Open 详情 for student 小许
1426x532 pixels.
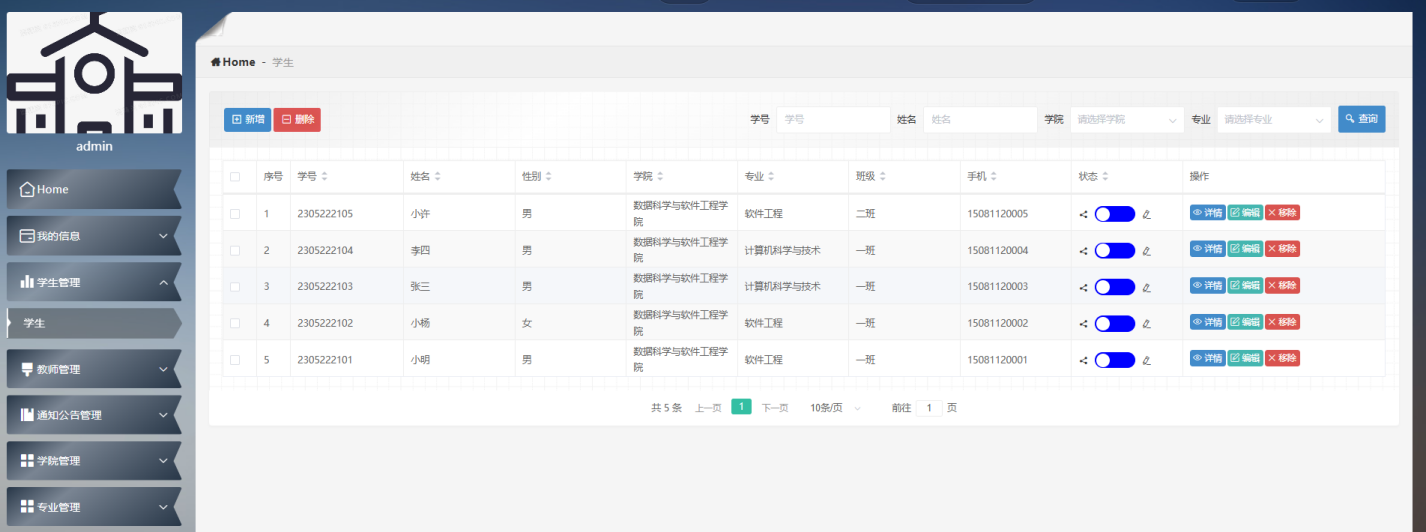(x=1207, y=213)
